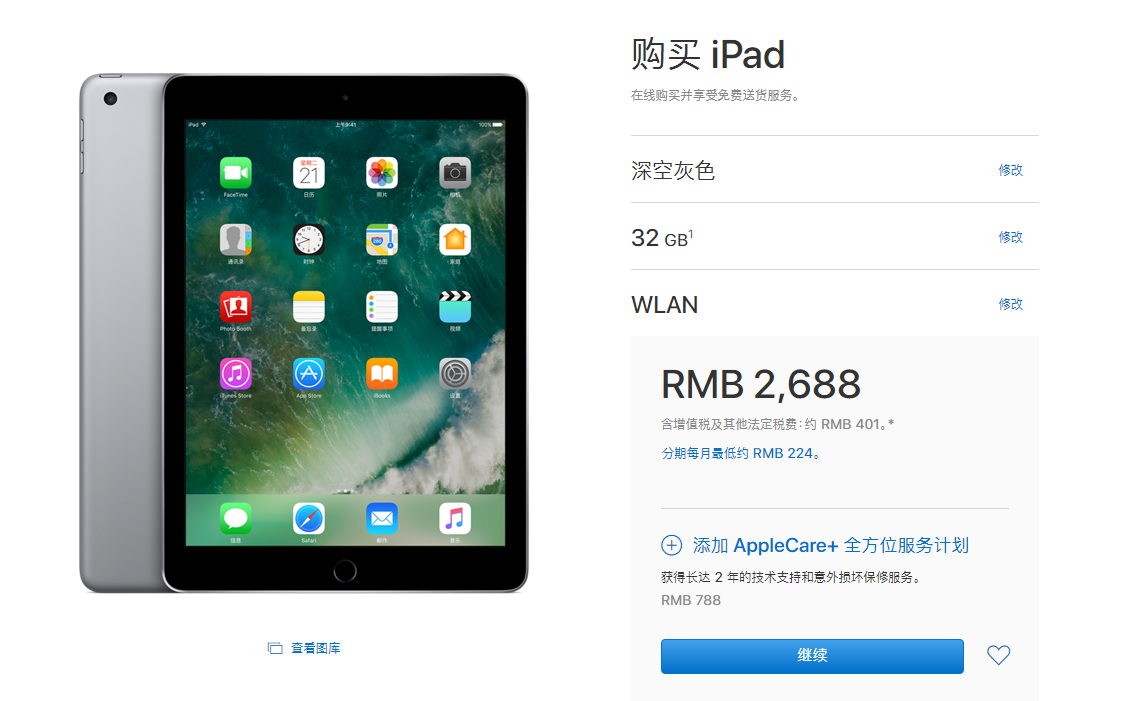The height and width of the screenshot is (701, 1134).
Task: Click the Mail icon in iPad dock
Action: (382, 519)
